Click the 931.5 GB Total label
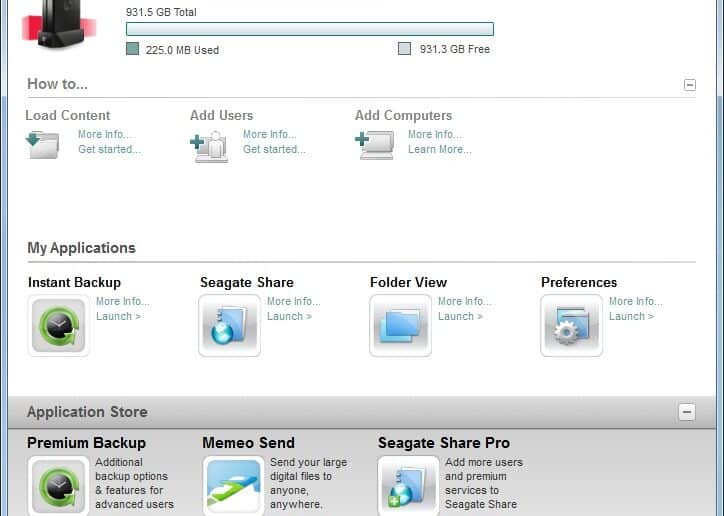Viewport: 724px width, 516px height. 161,12
